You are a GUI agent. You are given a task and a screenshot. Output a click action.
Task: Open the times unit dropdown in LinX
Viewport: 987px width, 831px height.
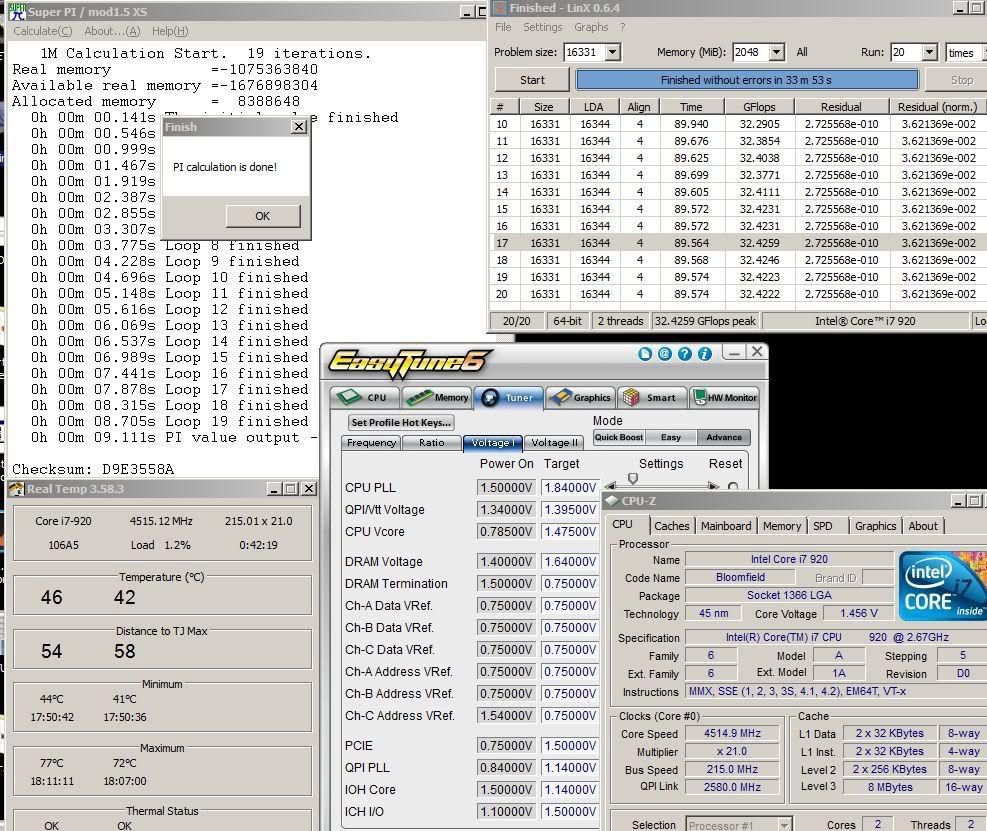[x=982, y=52]
